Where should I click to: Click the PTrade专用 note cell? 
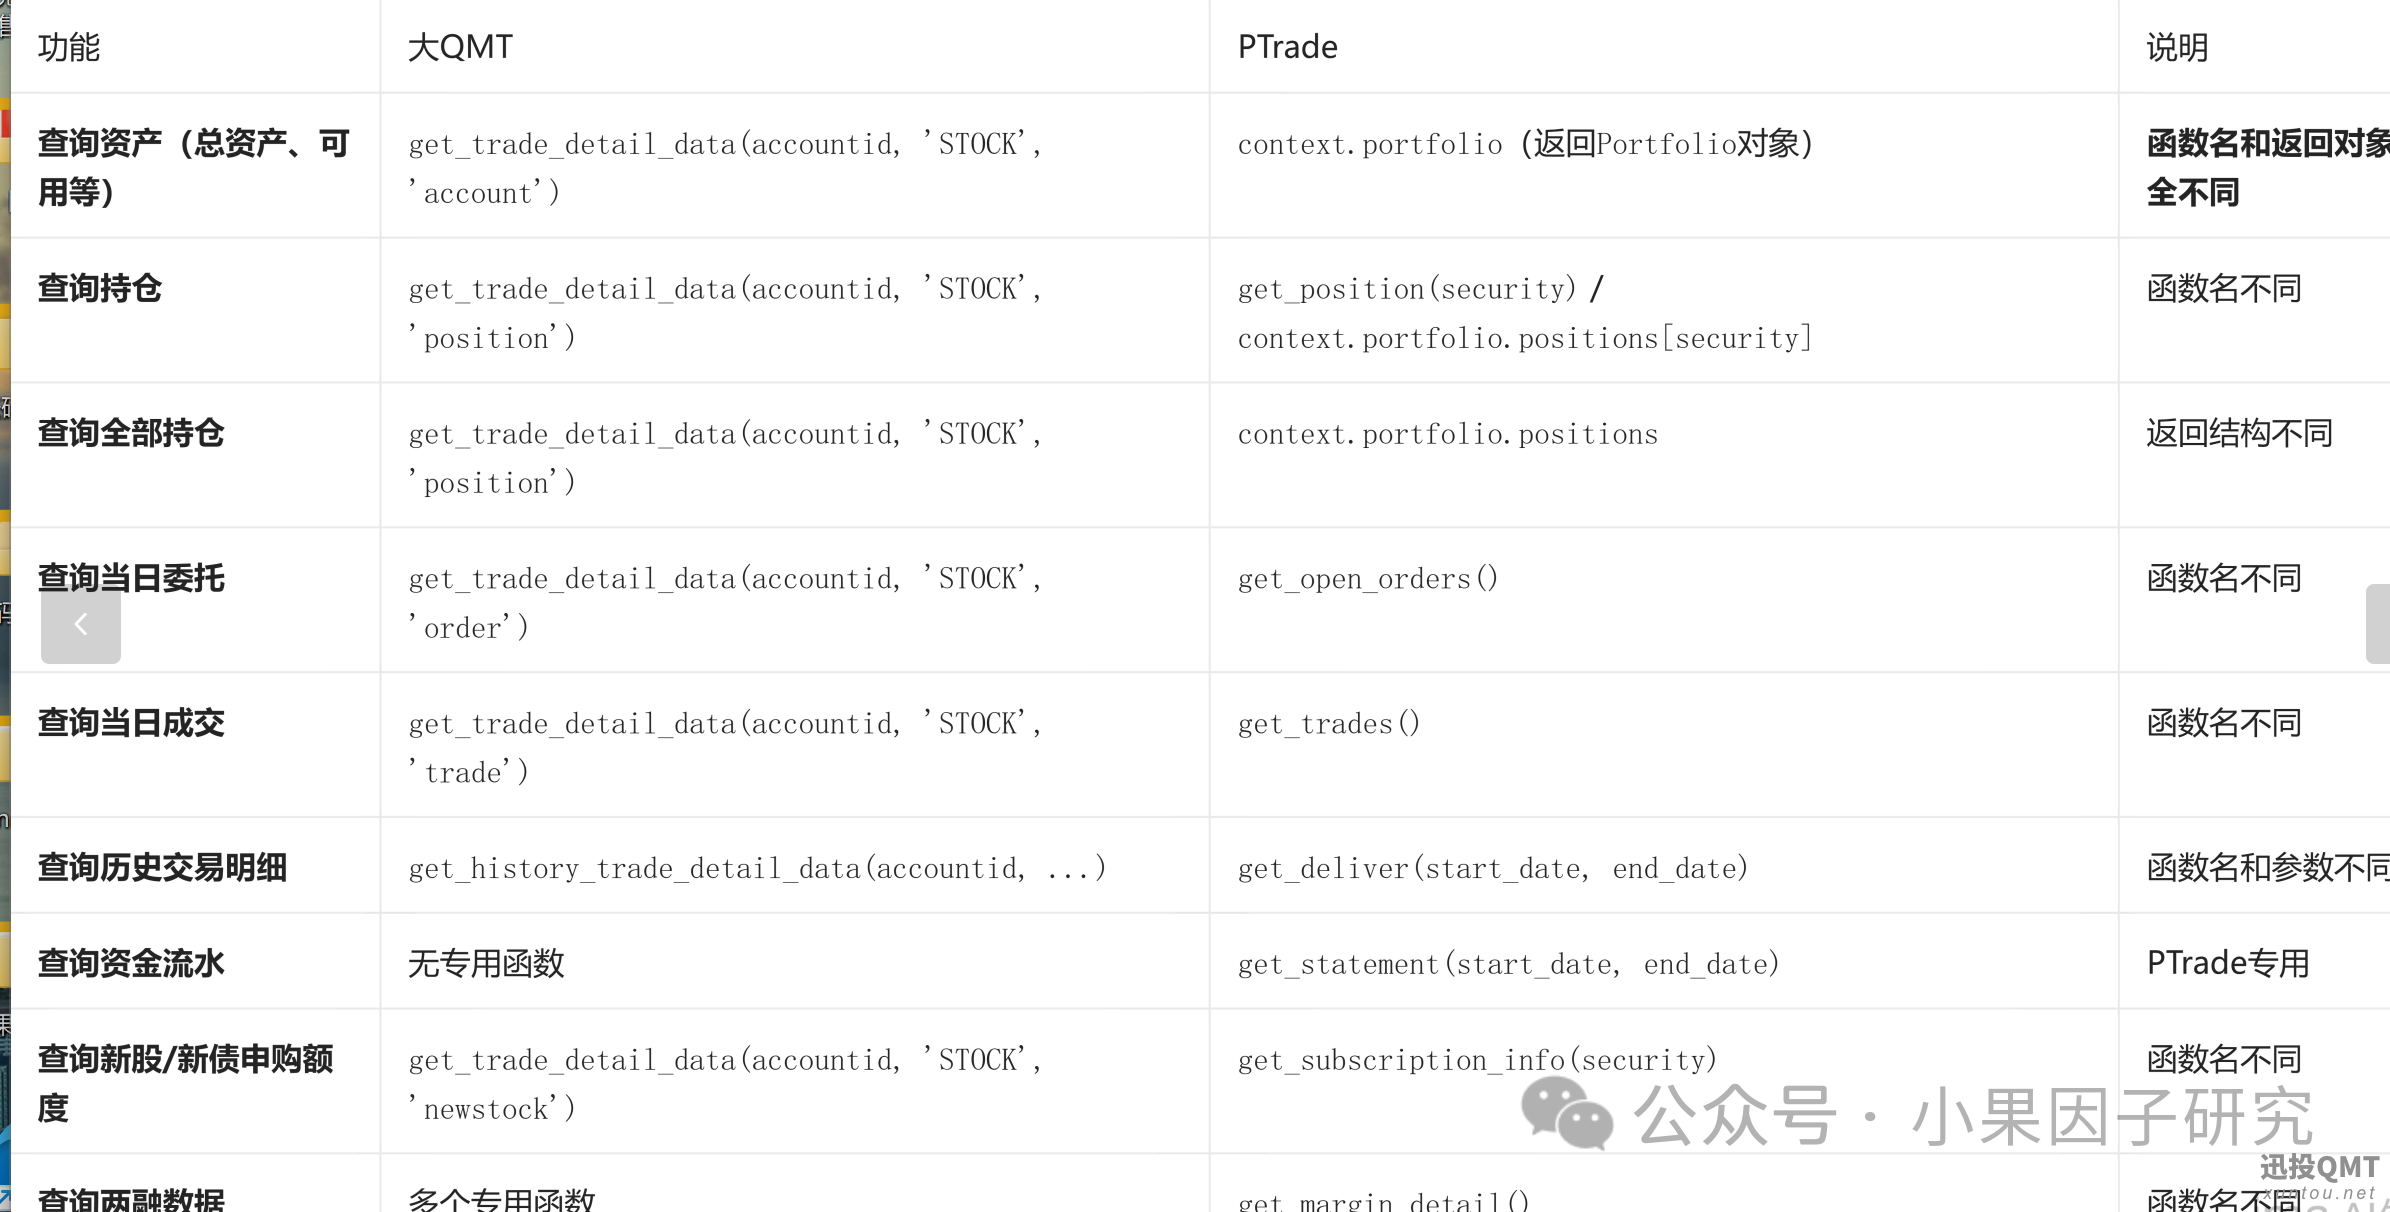click(x=2228, y=963)
